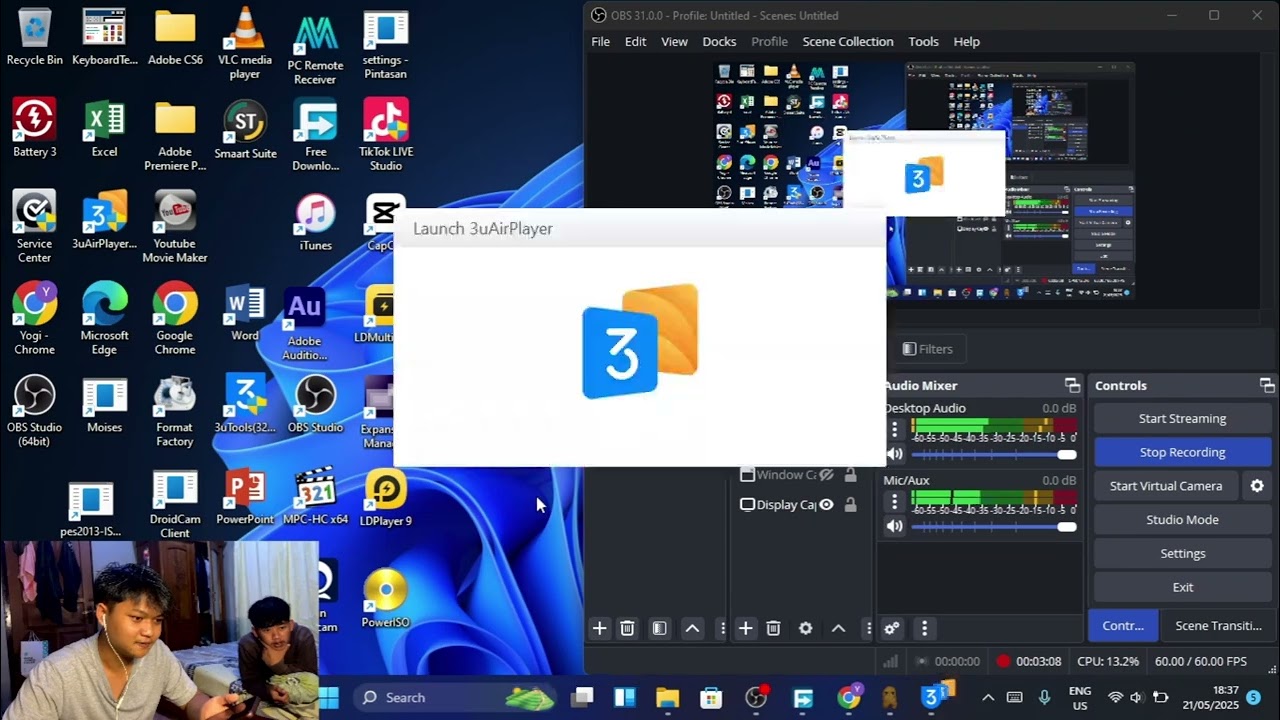Image resolution: width=1280 pixels, height=720 pixels.
Task: Open the File menu in OBS
Action: coord(600,42)
